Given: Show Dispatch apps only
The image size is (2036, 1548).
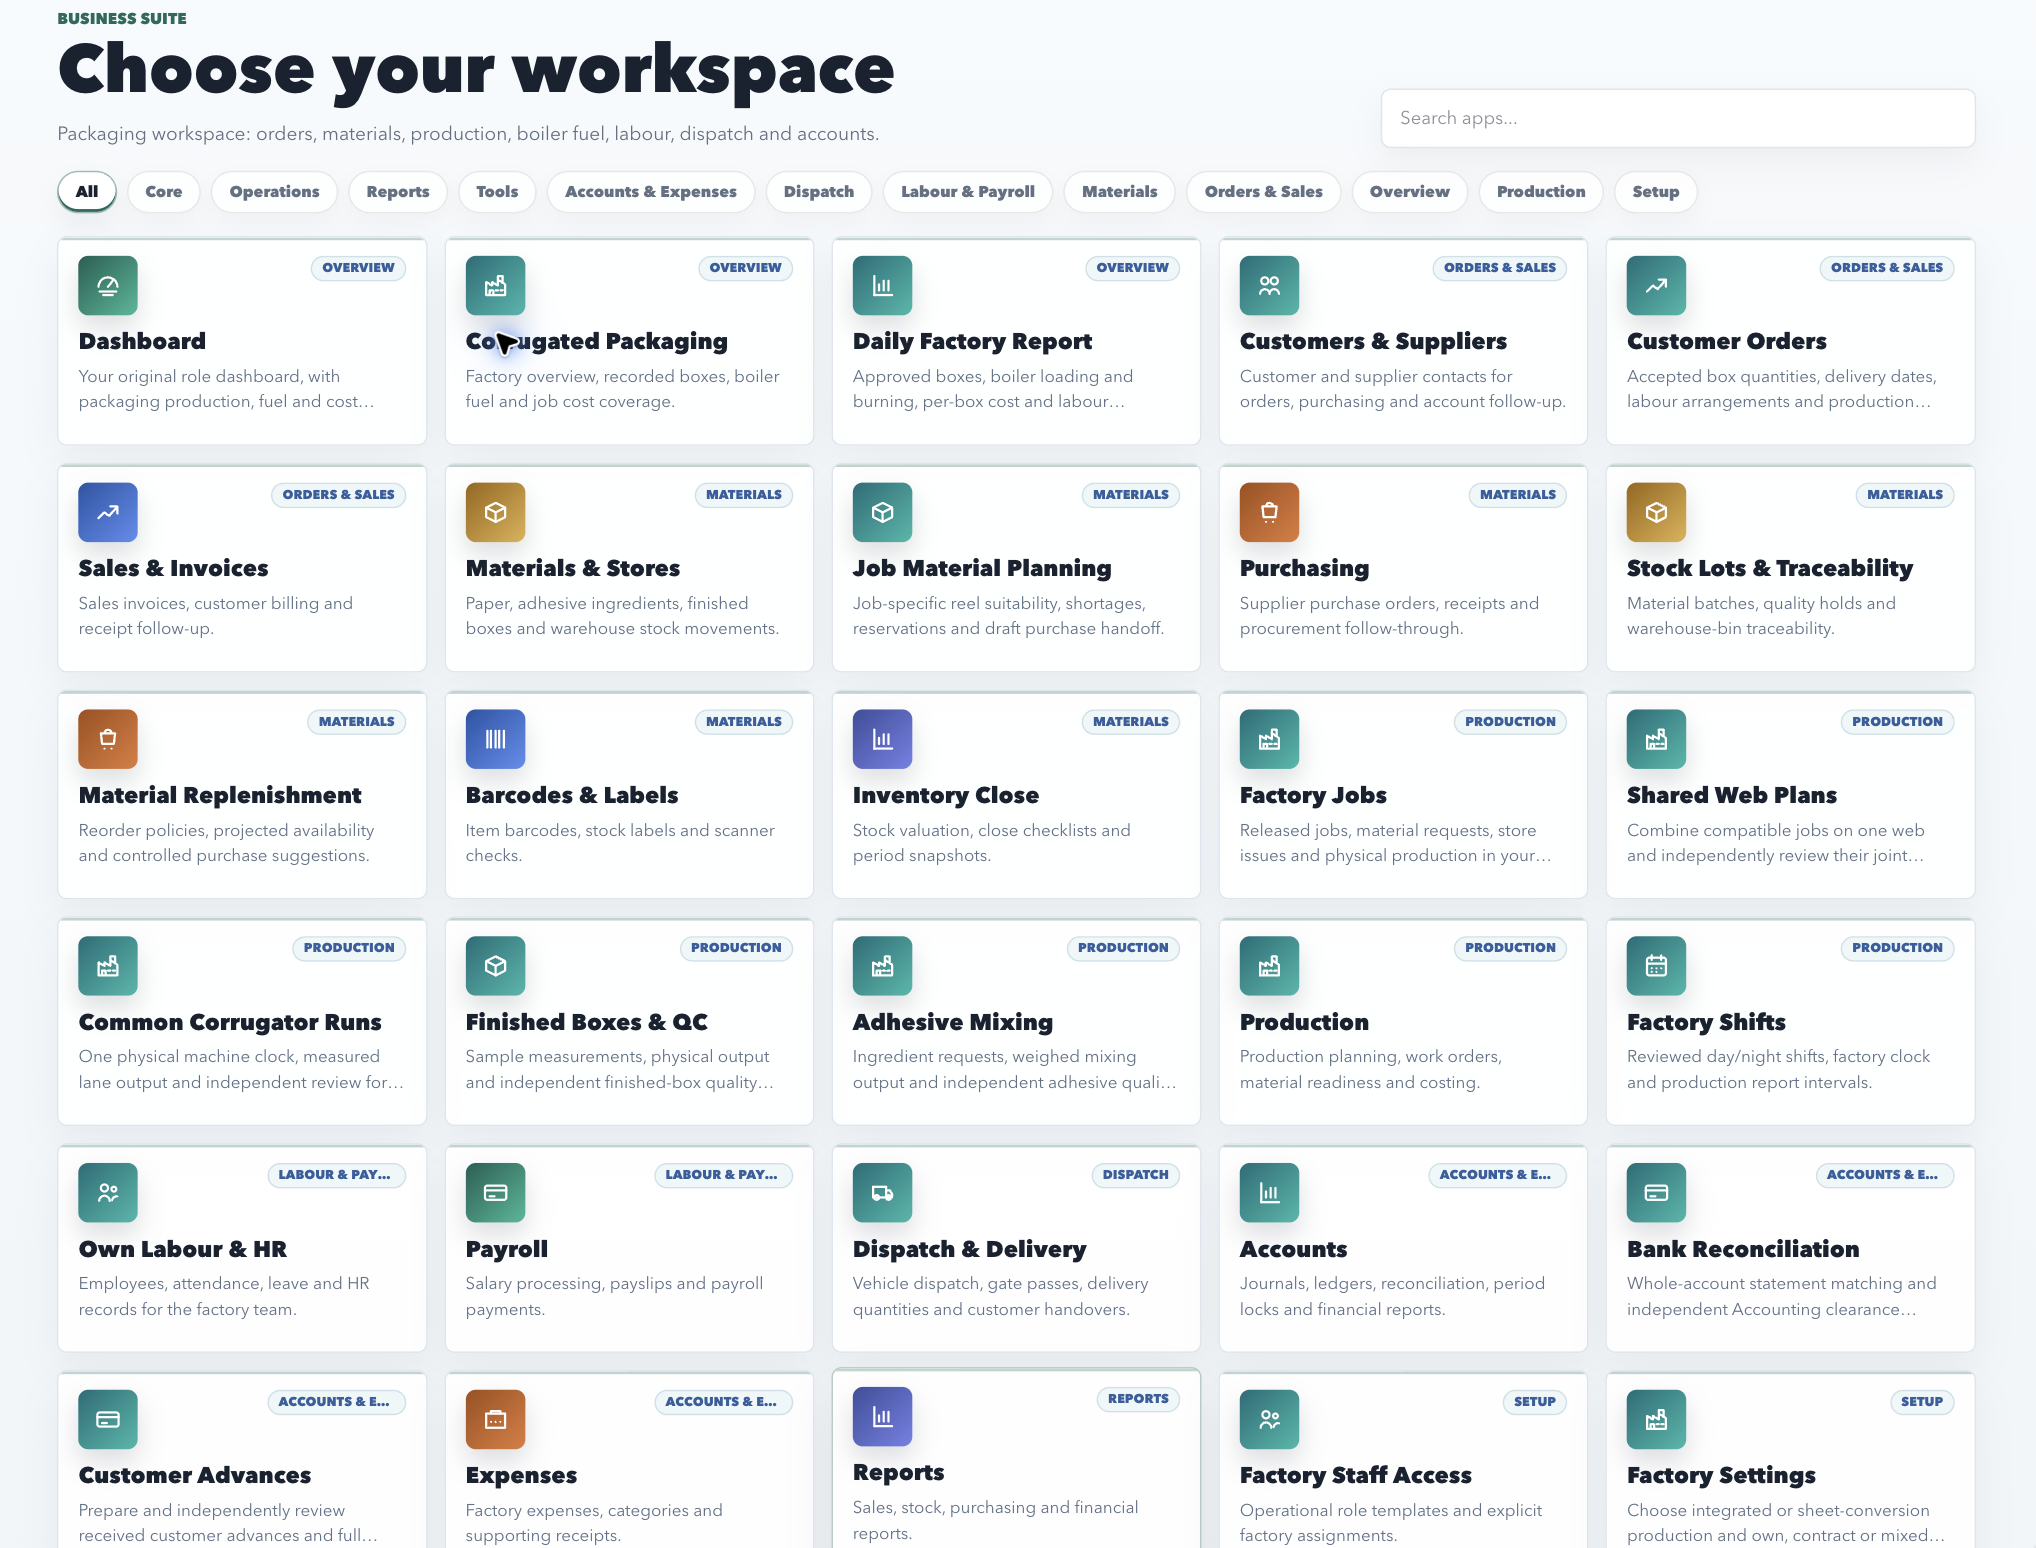Looking at the screenshot, I should (x=819, y=192).
